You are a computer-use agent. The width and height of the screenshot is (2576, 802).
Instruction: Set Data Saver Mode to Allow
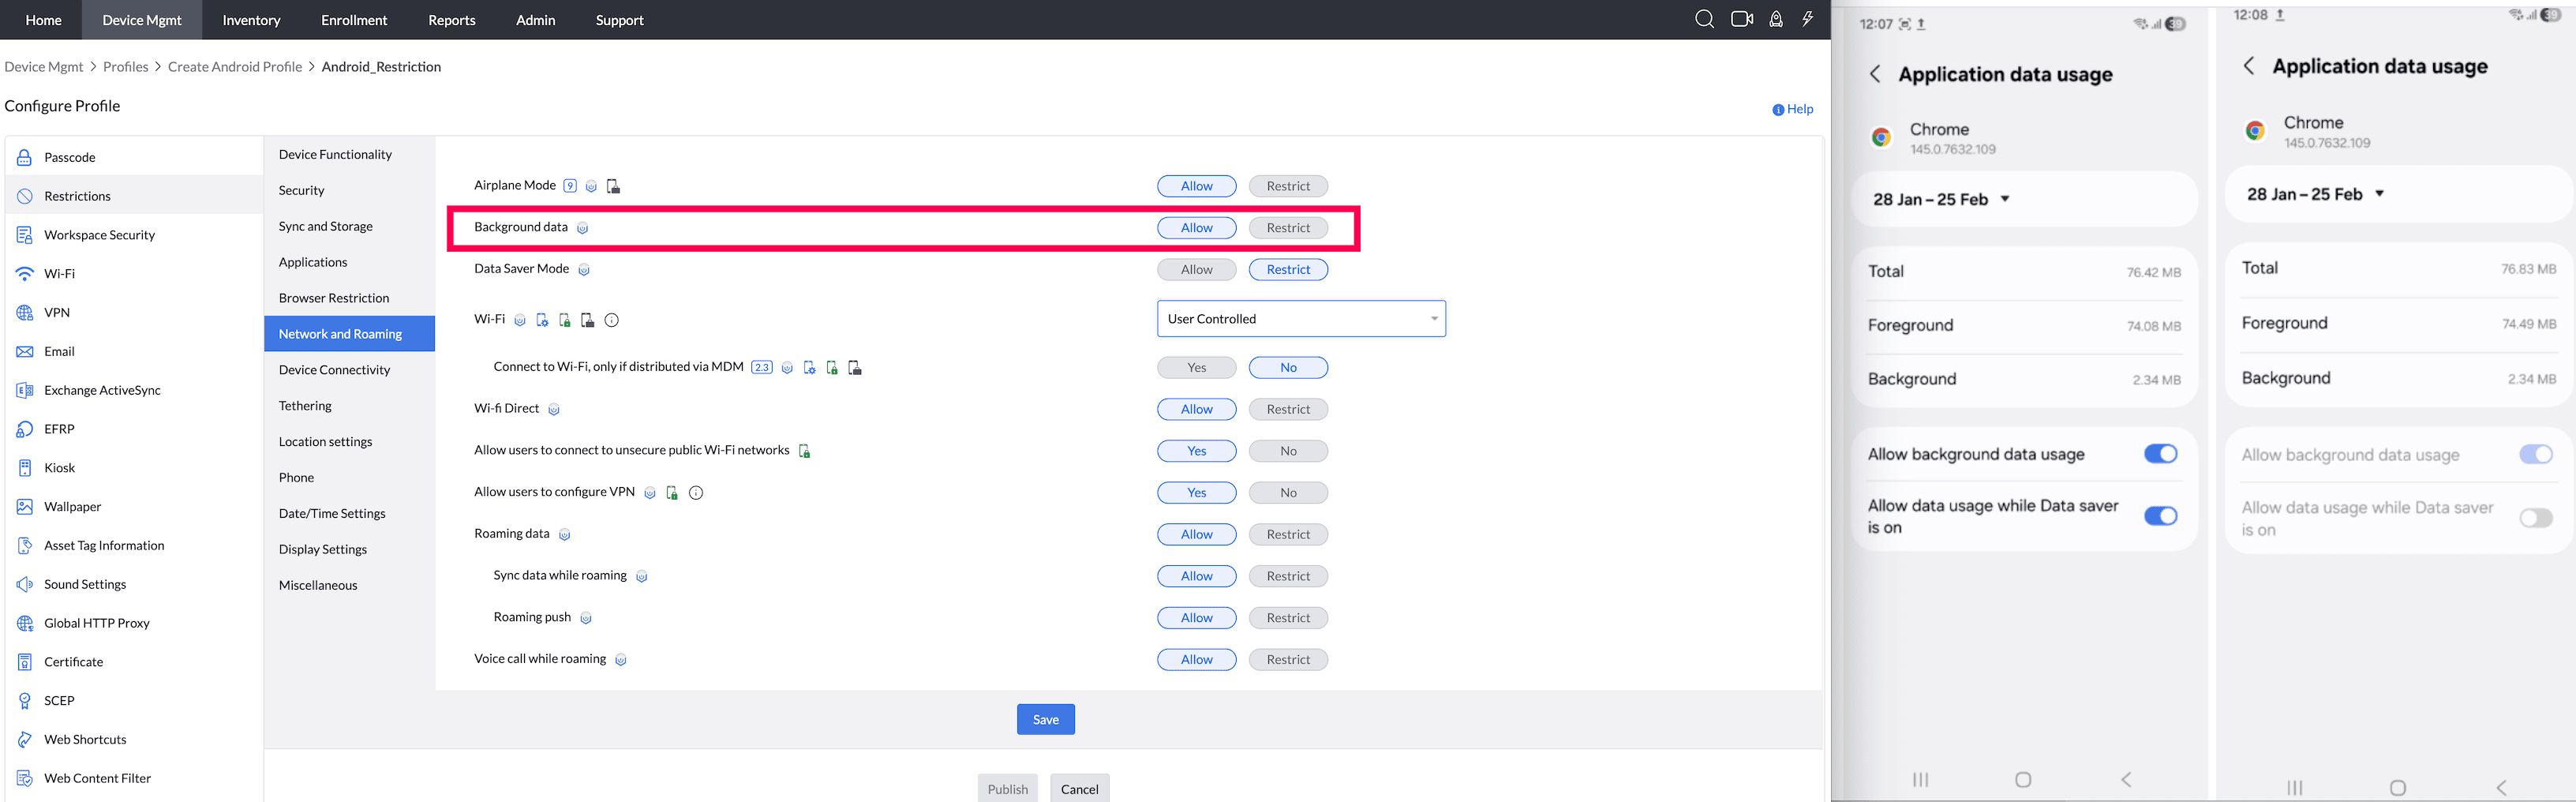point(1196,270)
